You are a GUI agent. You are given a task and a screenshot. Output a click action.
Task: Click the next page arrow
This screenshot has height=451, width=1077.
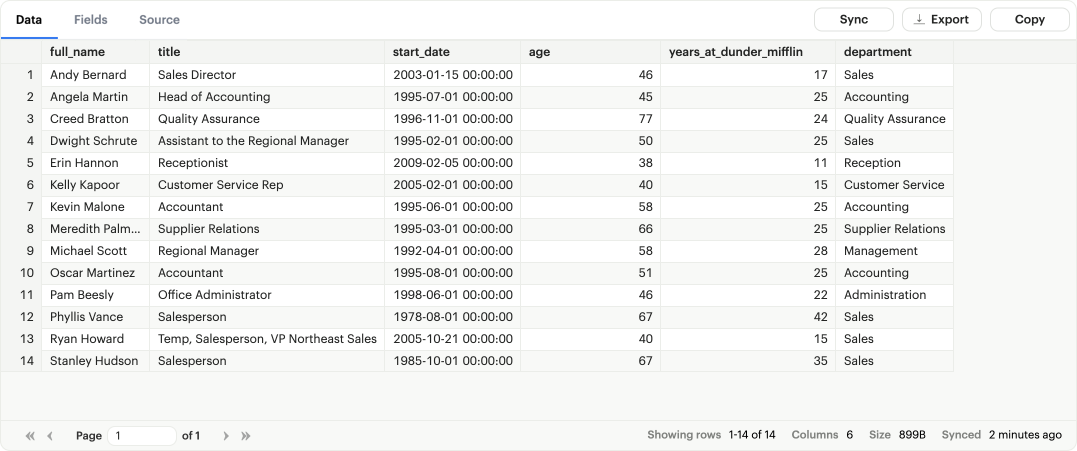[x=226, y=436]
